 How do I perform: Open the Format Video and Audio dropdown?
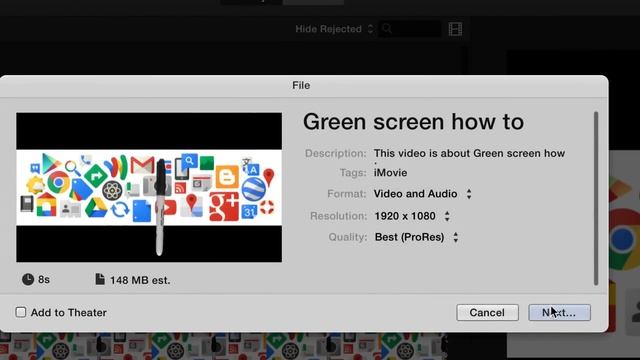(x=423, y=194)
